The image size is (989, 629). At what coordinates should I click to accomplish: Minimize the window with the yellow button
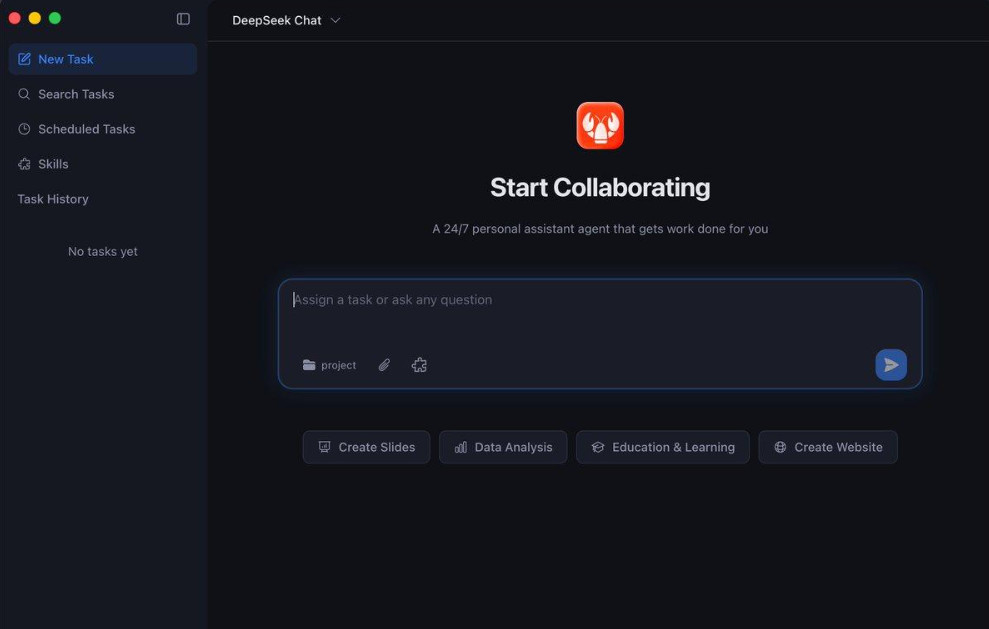[x=35, y=18]
